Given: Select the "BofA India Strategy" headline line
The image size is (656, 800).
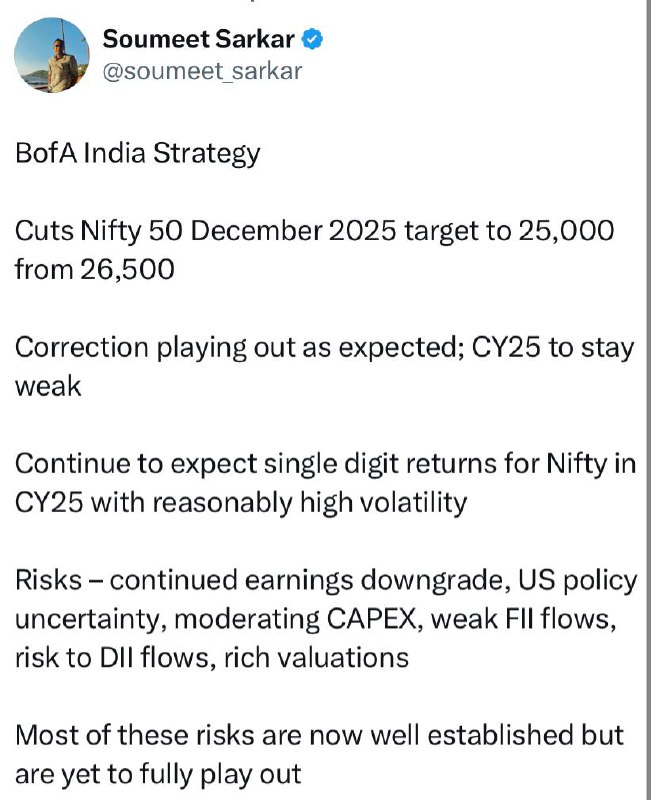Looking at the screenshot, I should click(x=138, y=153).
